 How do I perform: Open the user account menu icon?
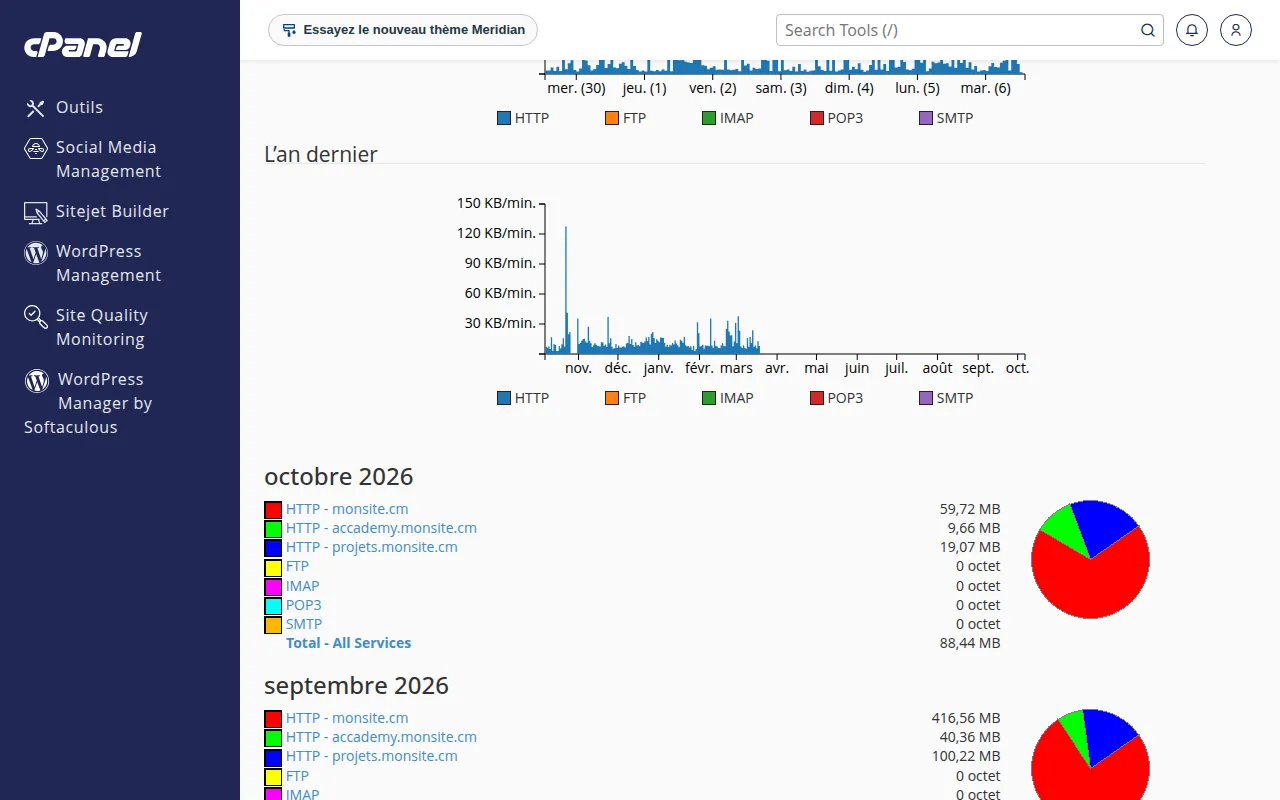[x=1236, y=30]
